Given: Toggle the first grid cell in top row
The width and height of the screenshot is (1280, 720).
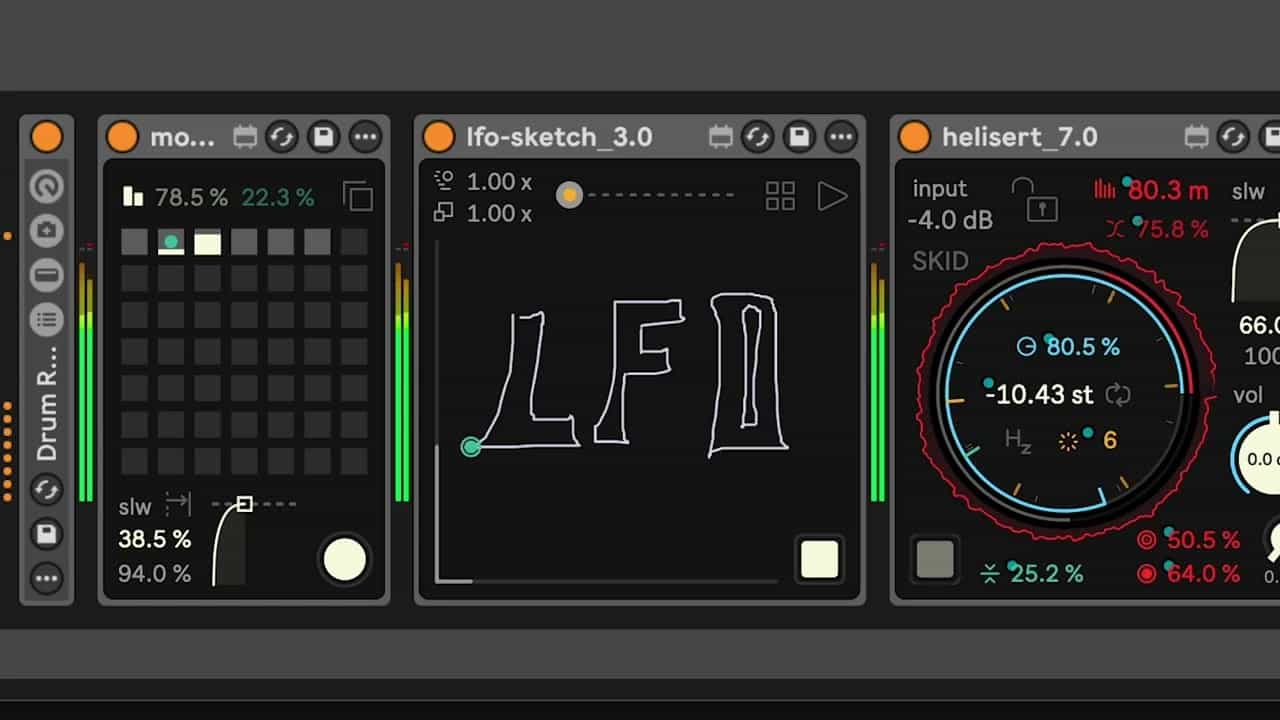Looking at the screenshot, I should point(134,241).
